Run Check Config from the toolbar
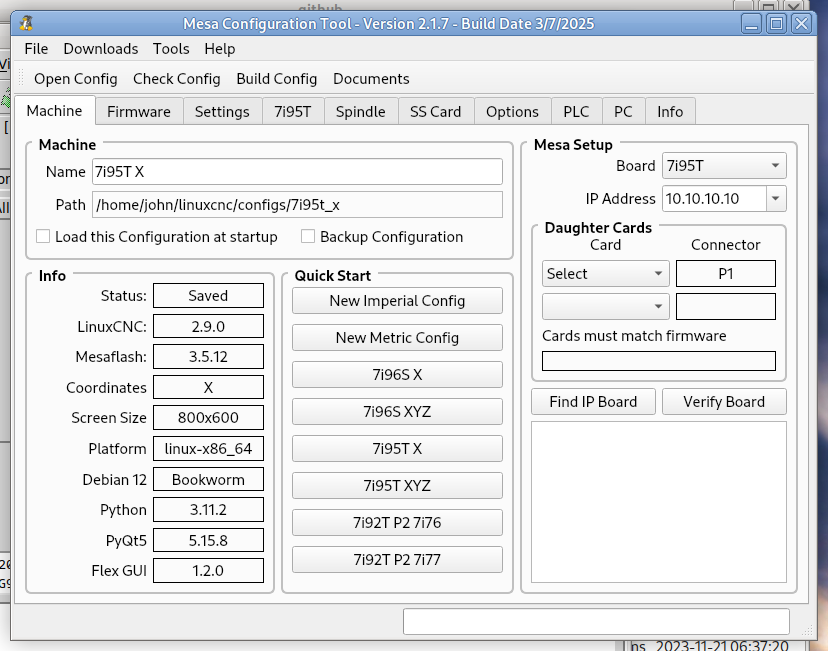The width and height of the screenshot is (828, 651). pos(176,79)
